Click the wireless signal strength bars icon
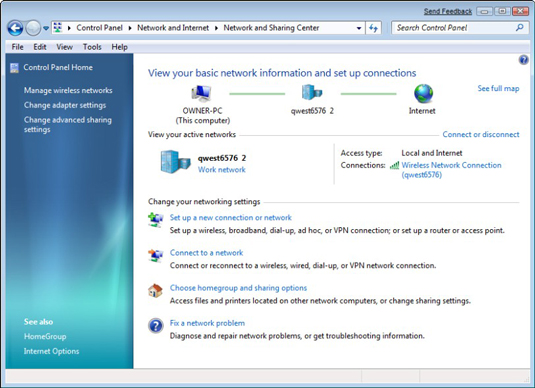Screen dimensions: 535x388 (x=394, y=166)
